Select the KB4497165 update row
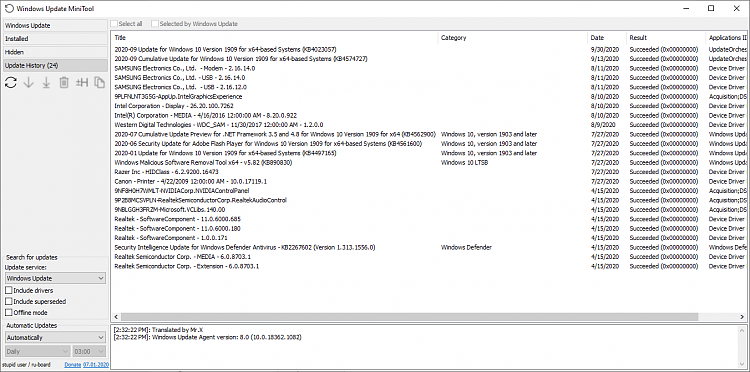 tap(430, 153)
